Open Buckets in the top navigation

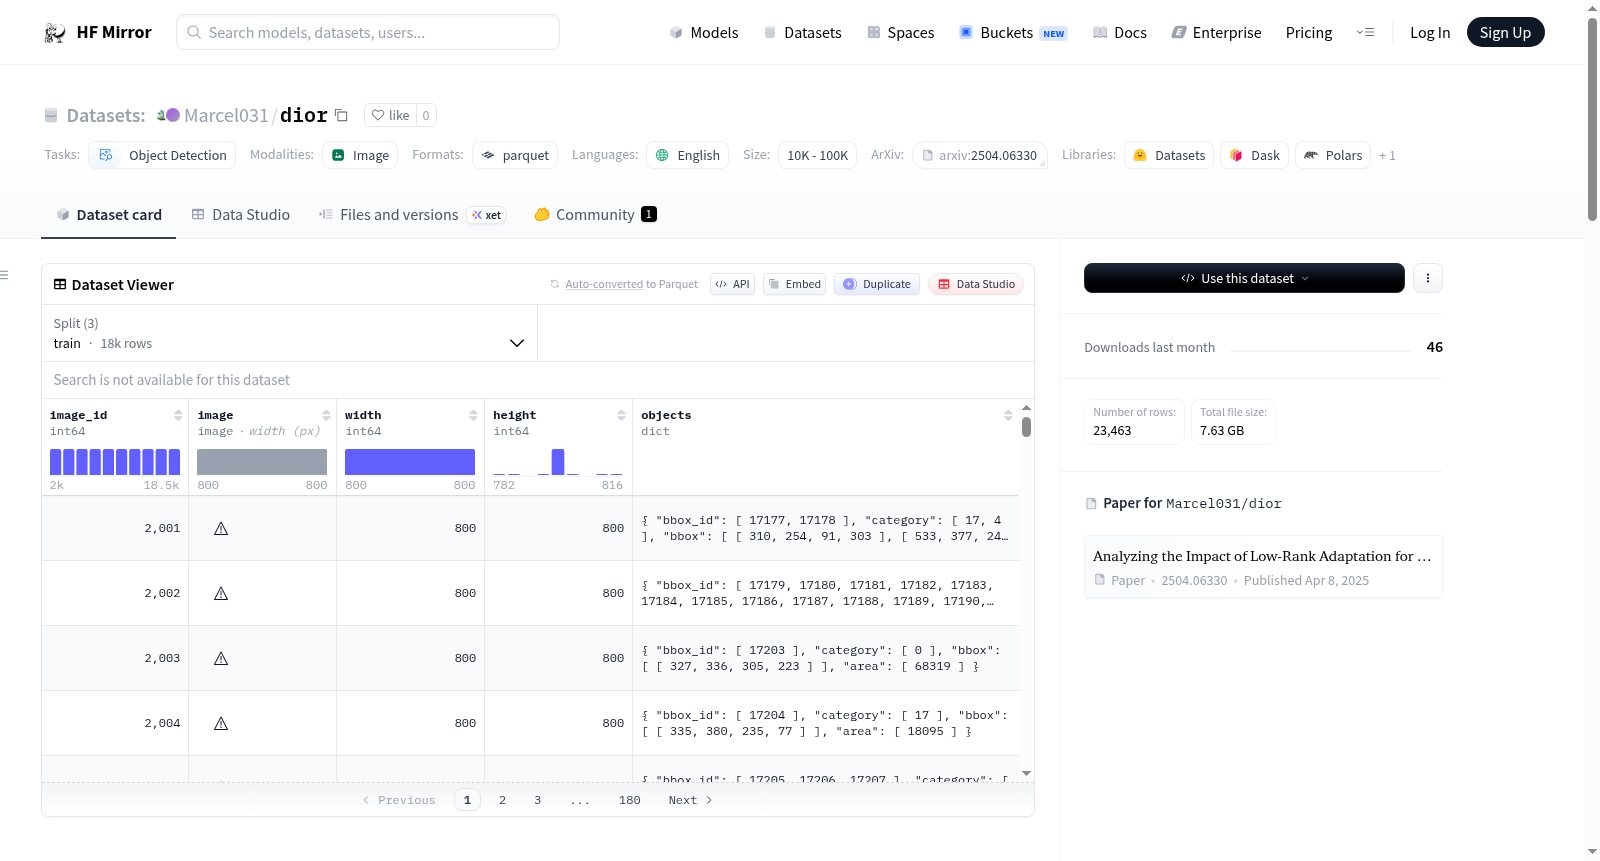point(1013,33)
